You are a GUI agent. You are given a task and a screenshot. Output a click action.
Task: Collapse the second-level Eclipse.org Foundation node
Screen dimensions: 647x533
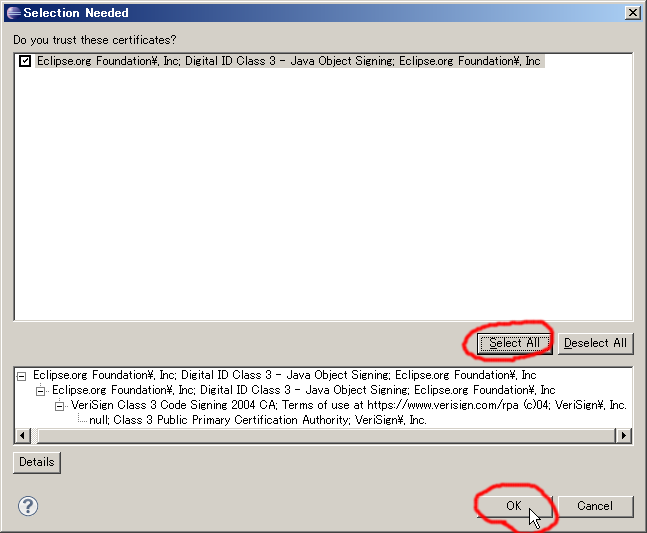40,391
